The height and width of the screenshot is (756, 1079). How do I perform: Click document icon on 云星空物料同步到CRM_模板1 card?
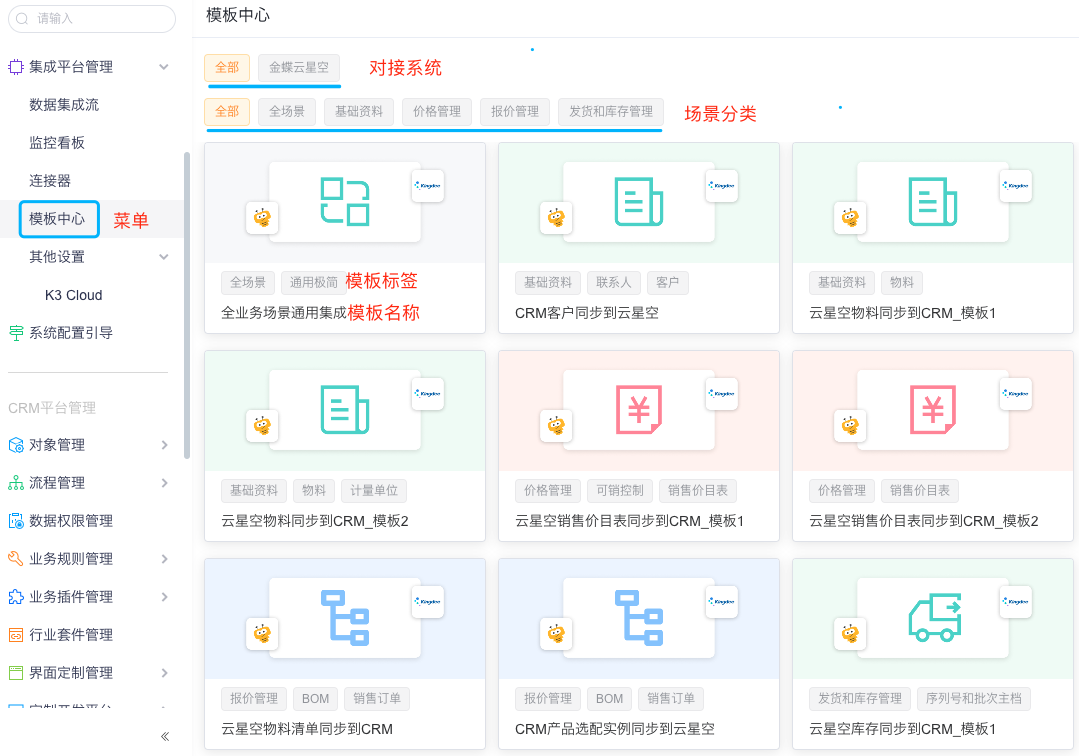932,202
